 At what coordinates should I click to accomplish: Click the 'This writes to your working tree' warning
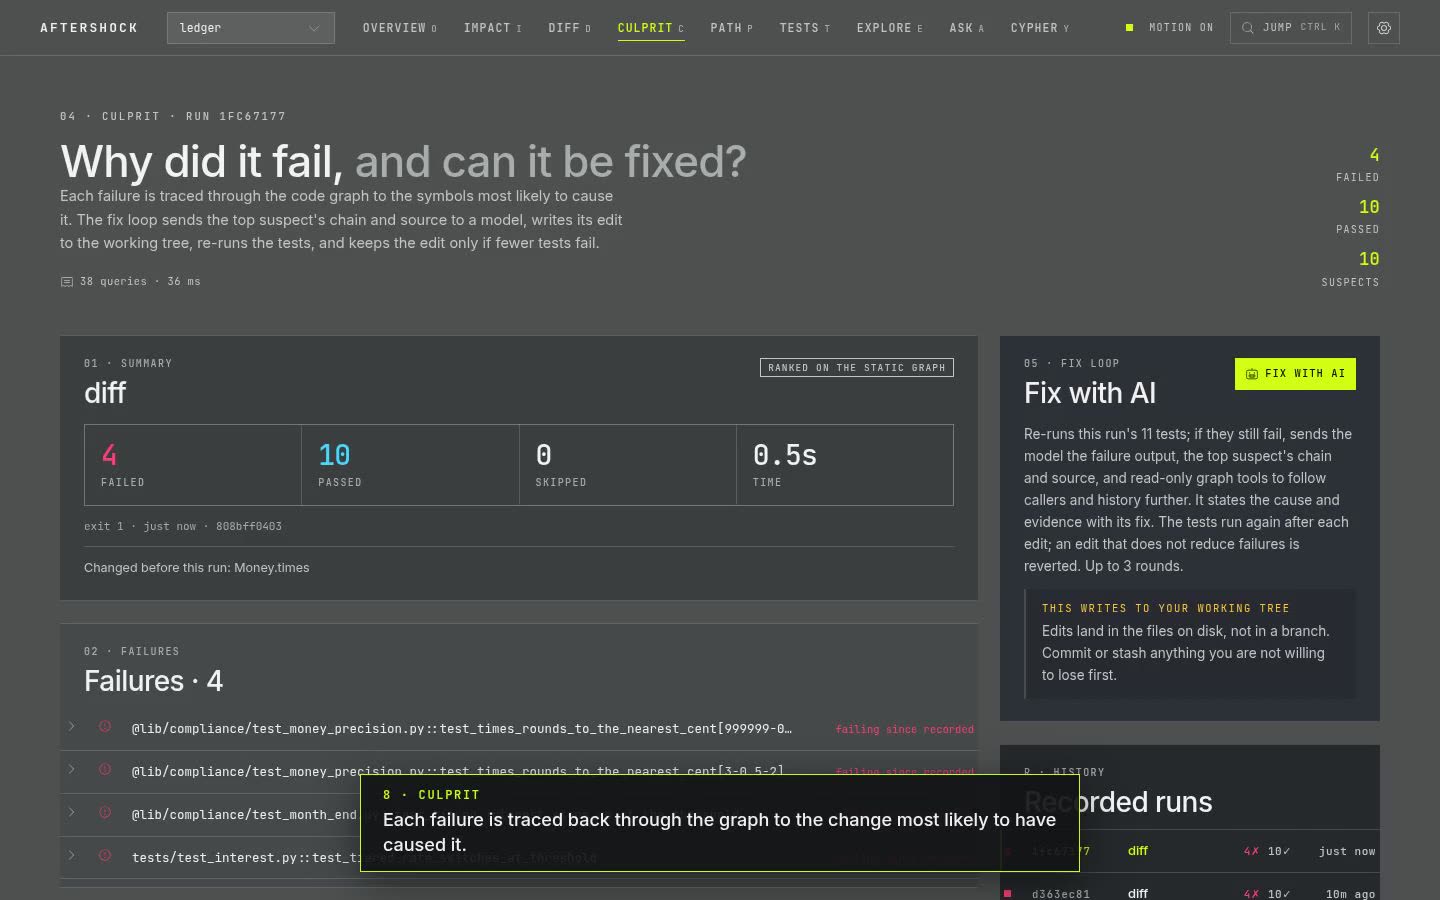pos(1190,644)
